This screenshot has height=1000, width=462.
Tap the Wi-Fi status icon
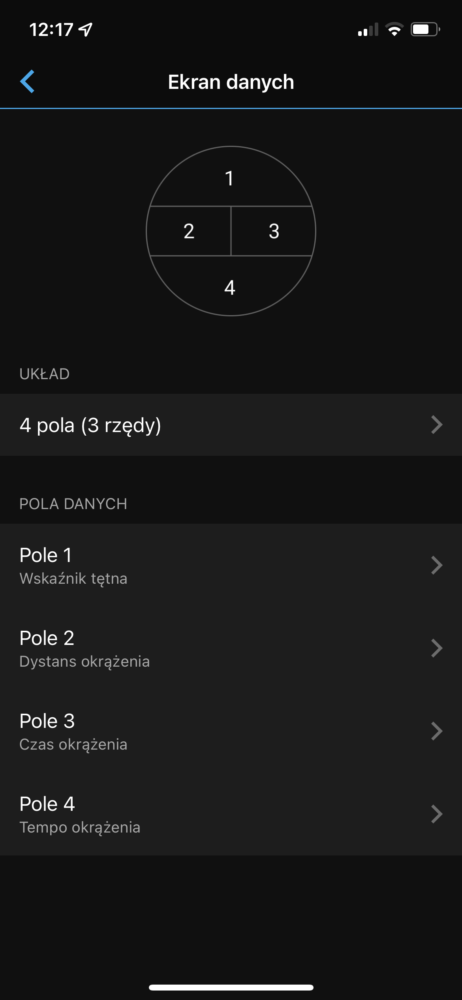[x=395, y=29]
